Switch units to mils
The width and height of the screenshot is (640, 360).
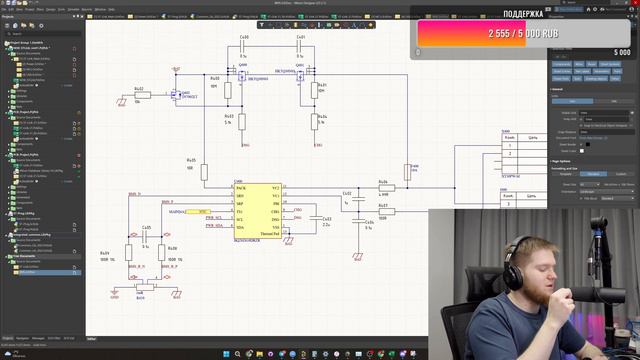[x=613, y=101]
